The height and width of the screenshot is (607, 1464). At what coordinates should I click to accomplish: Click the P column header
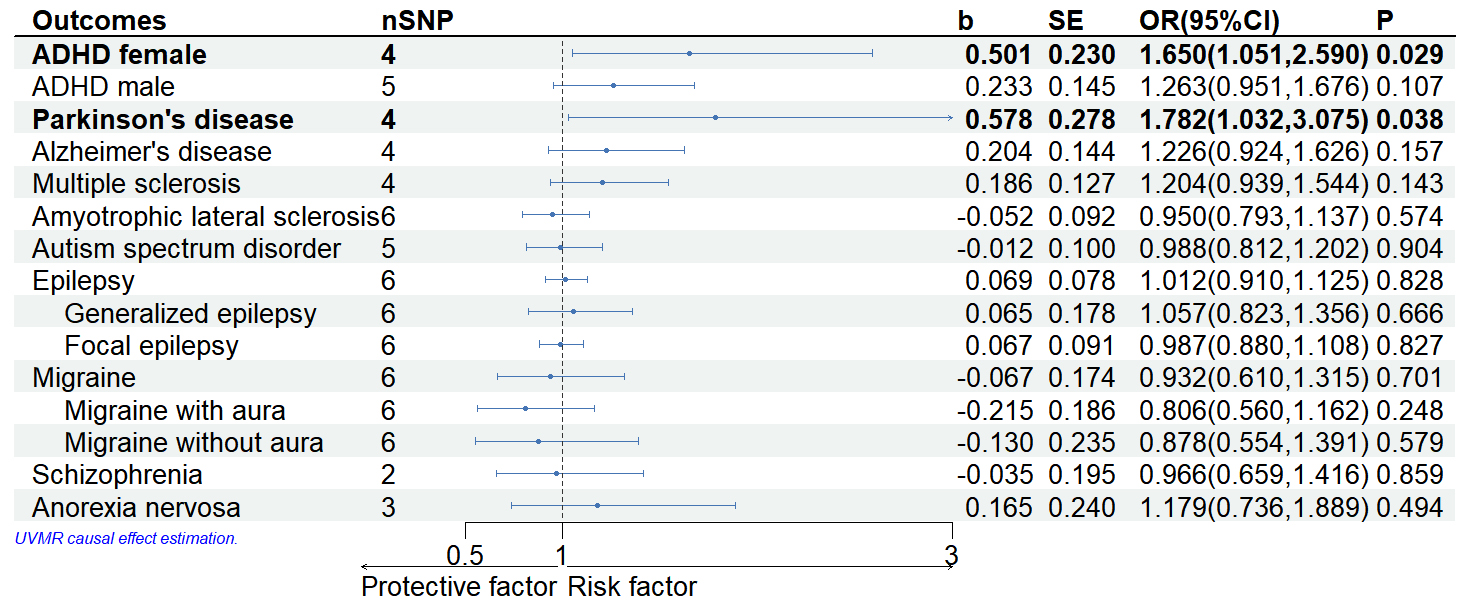[1385, 21]
